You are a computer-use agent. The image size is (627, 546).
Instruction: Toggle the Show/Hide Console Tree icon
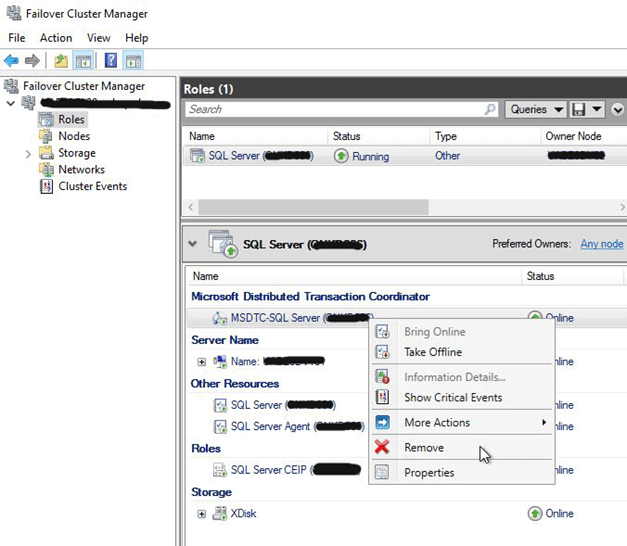click(83, 61)
